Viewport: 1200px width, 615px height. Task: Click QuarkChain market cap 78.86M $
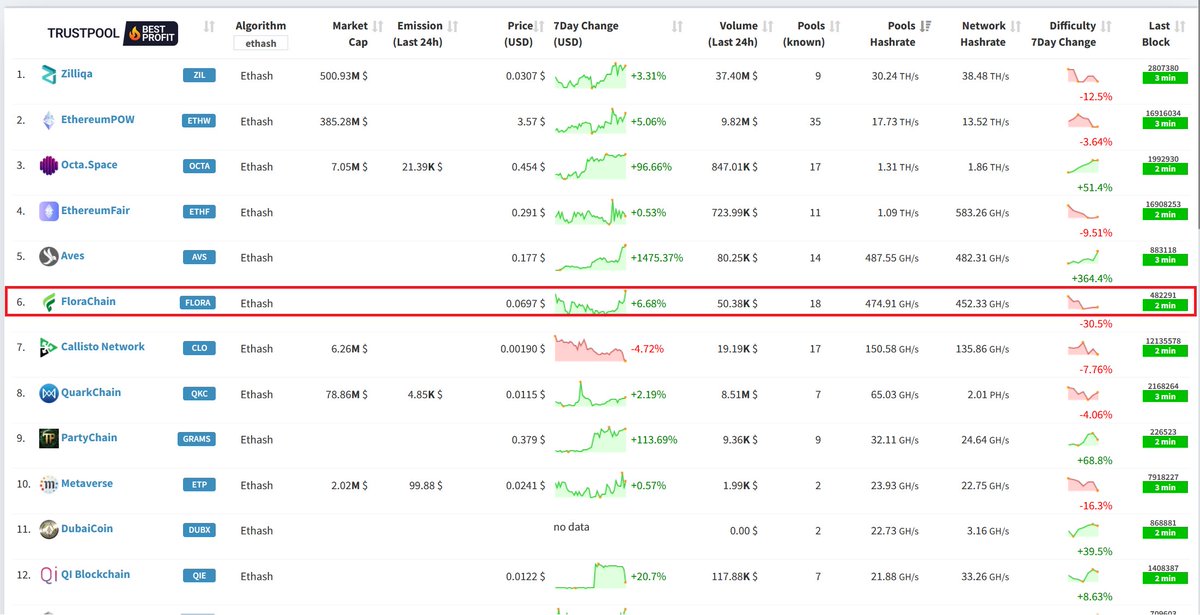pos(343,394)
